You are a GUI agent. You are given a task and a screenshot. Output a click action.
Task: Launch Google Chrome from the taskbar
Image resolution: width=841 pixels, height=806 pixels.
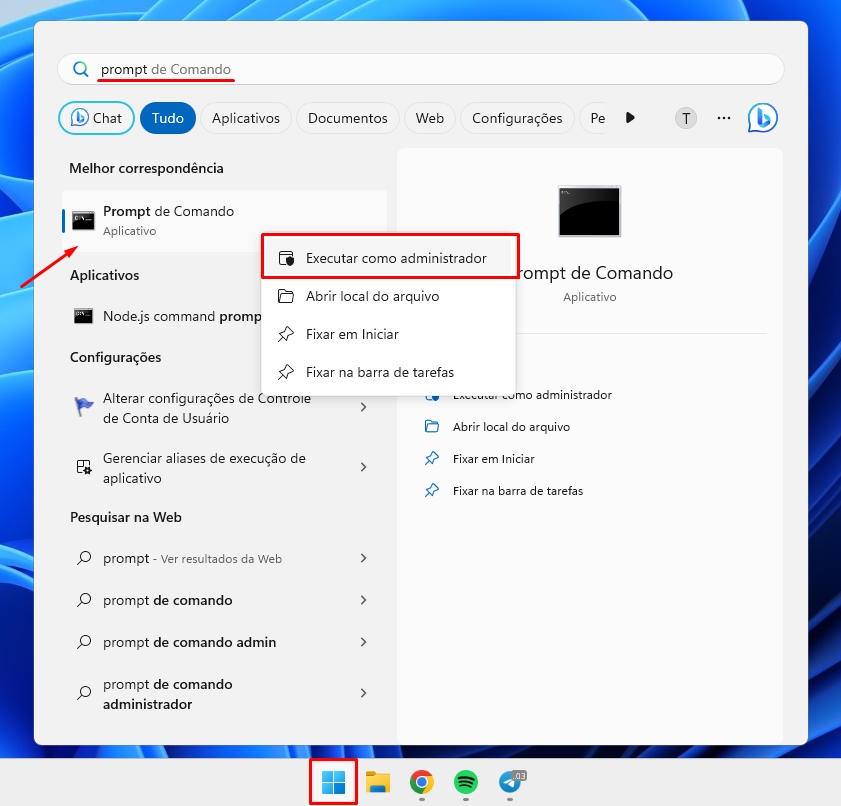(421, 782)
